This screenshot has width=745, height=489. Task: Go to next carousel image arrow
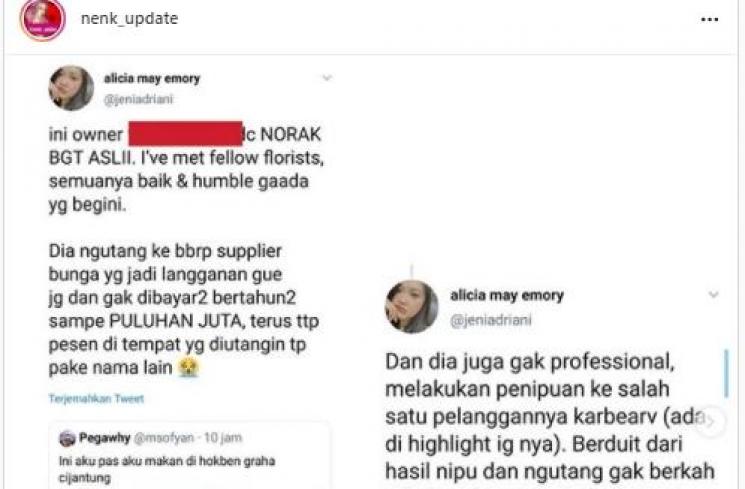click(710, 421)
